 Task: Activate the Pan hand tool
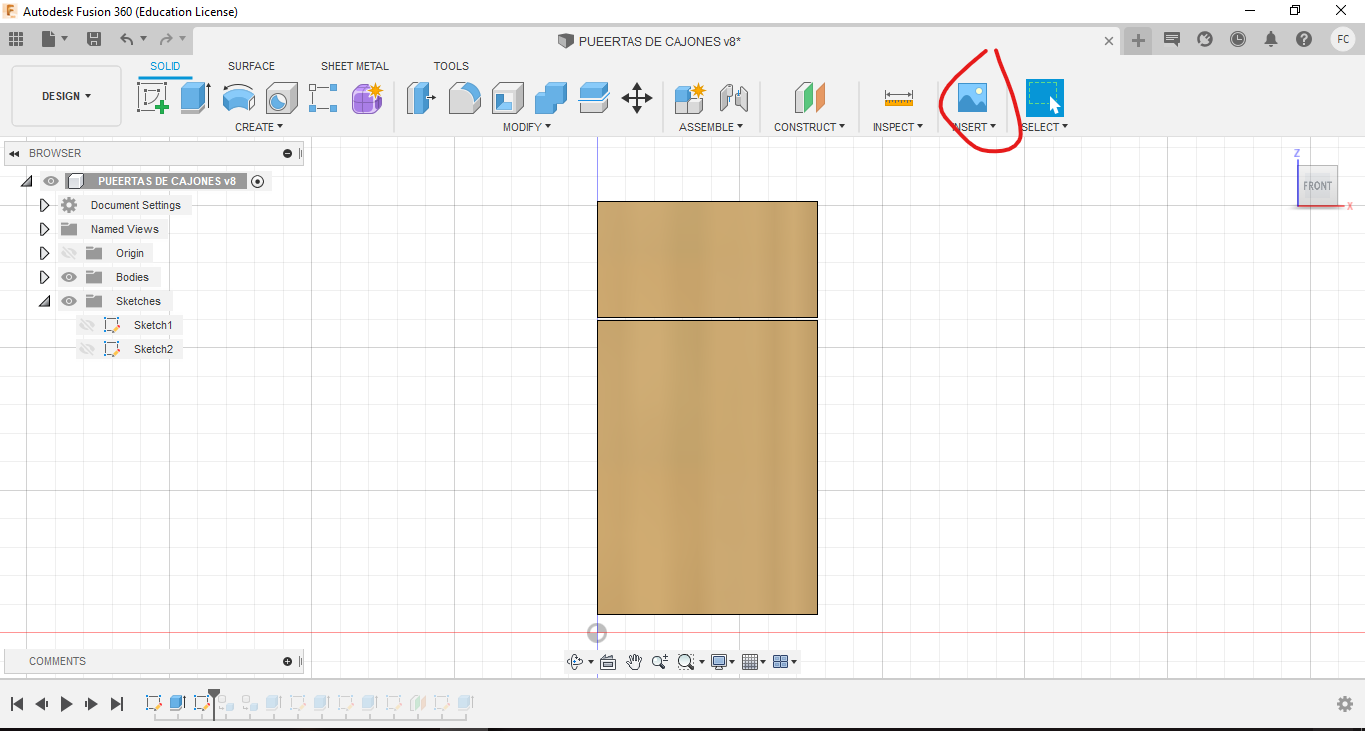[634, 662]
